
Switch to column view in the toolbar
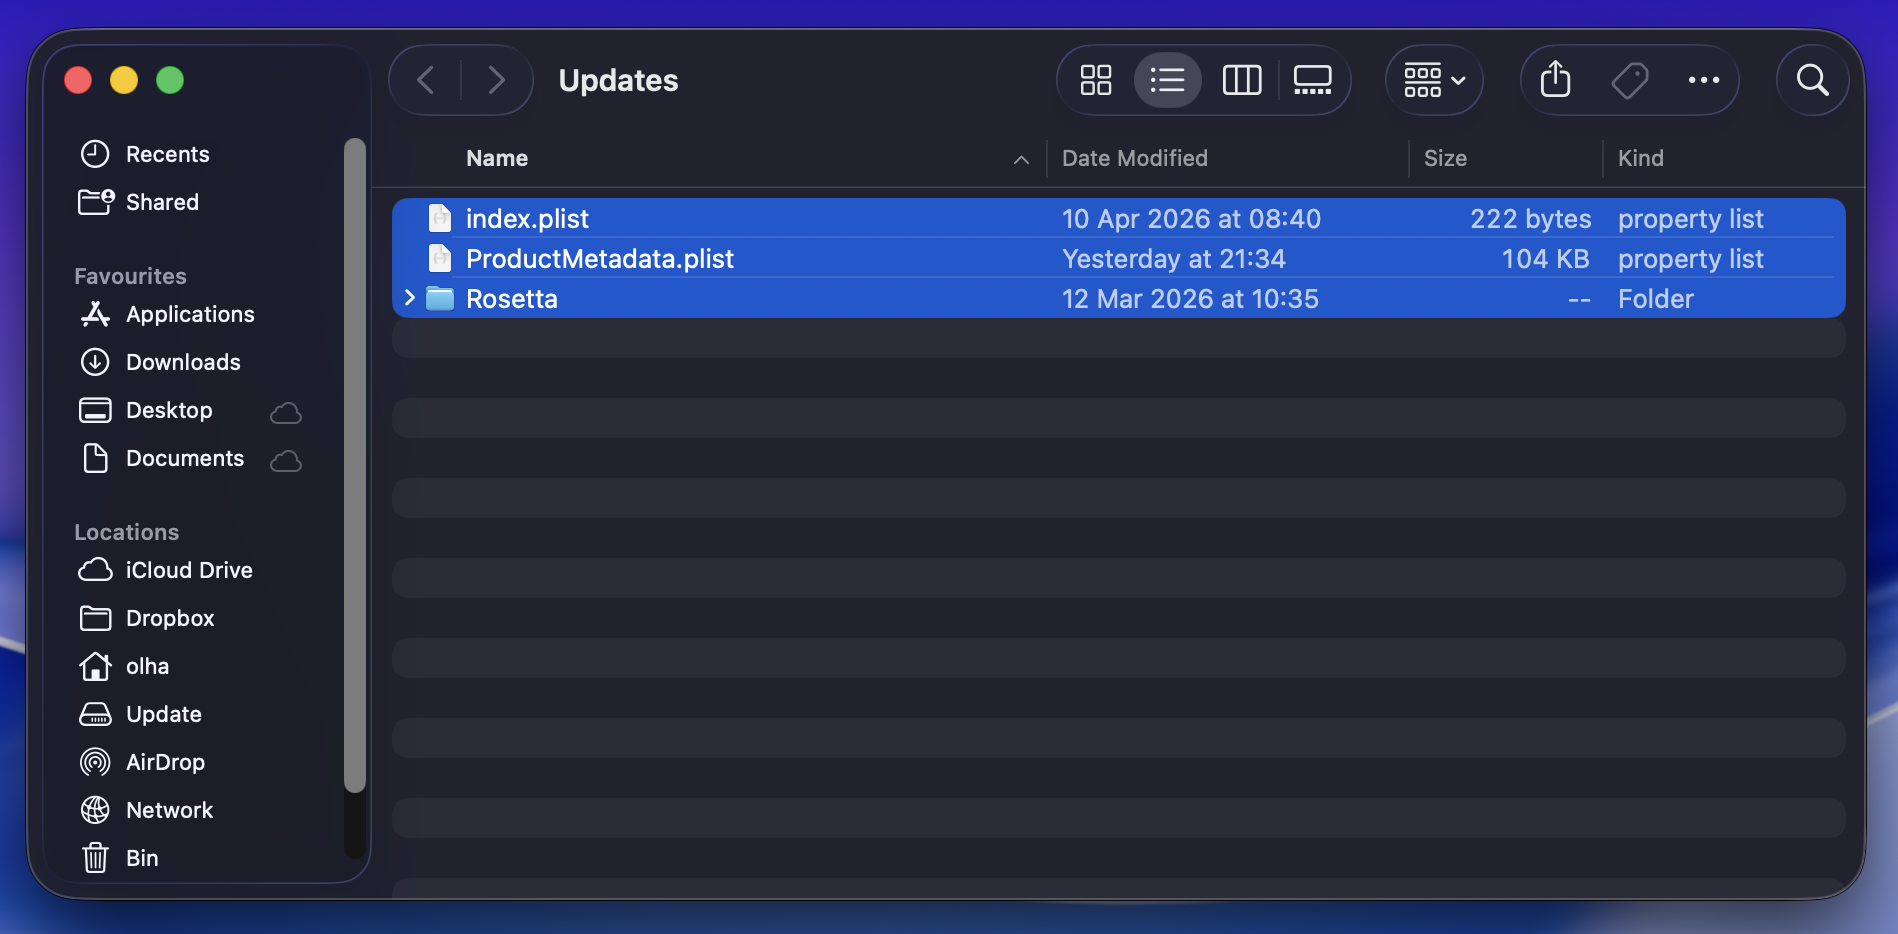(1241, 80)
